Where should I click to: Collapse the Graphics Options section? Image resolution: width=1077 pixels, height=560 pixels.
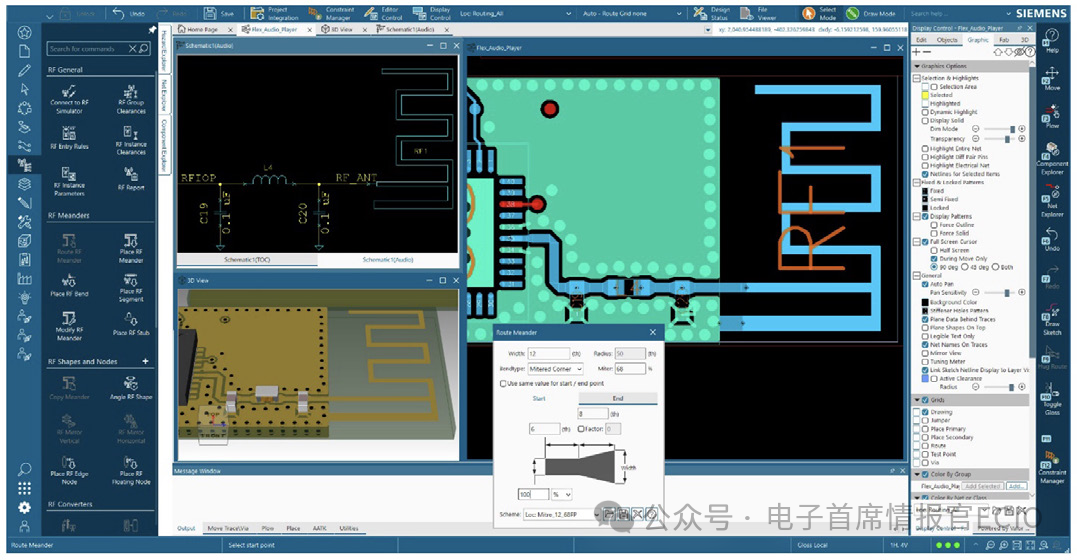pyautogui.click(x=917, y=67)
